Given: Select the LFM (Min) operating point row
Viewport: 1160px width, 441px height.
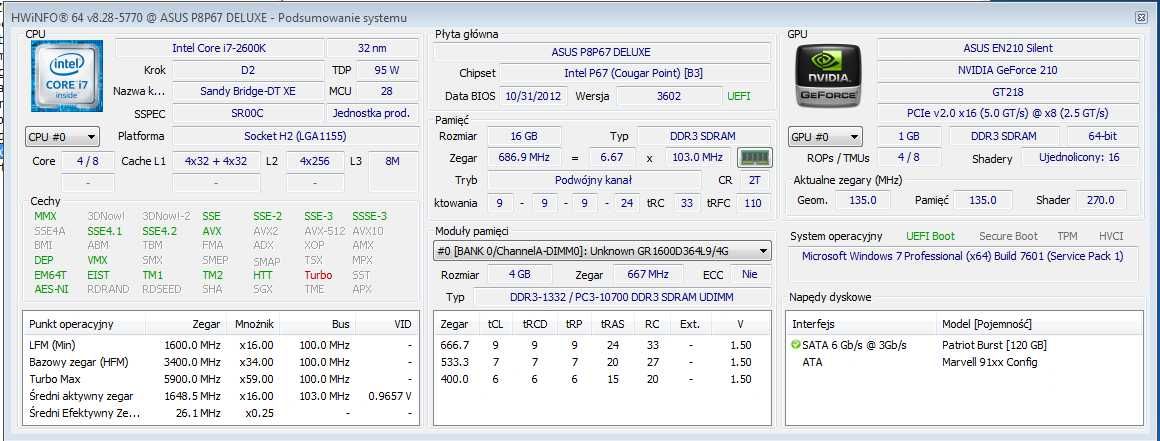Looking at the screenshot, I should [x=220, y=345].
